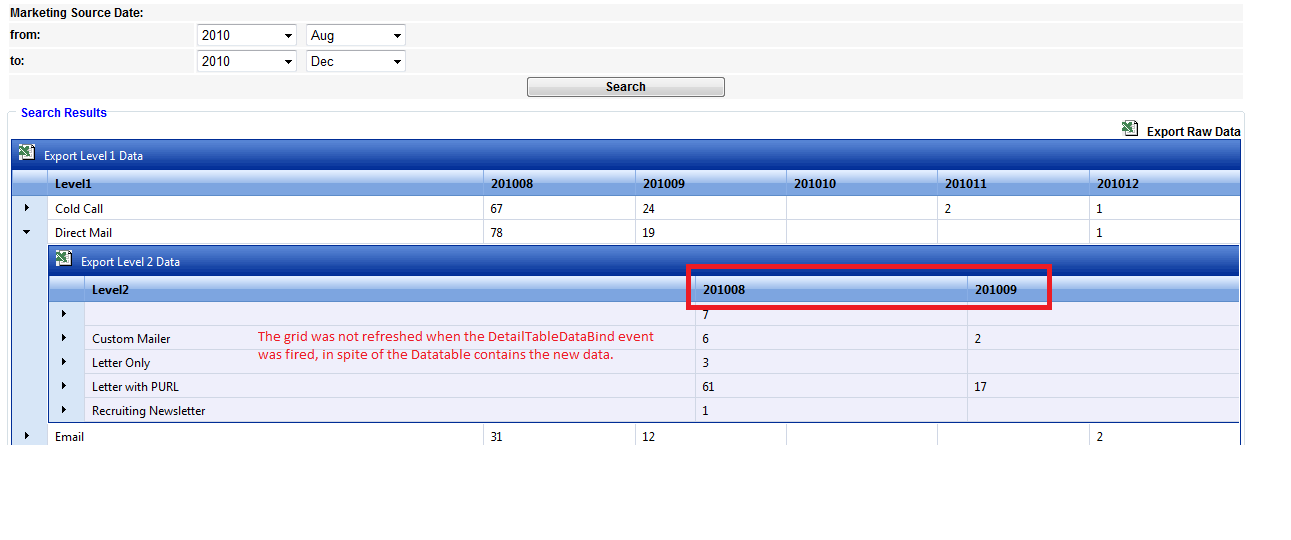Expand the Recruiting Newsletter row
Image resolution: width=1291 pixels, height=540 pixels.
pos(65,410)
